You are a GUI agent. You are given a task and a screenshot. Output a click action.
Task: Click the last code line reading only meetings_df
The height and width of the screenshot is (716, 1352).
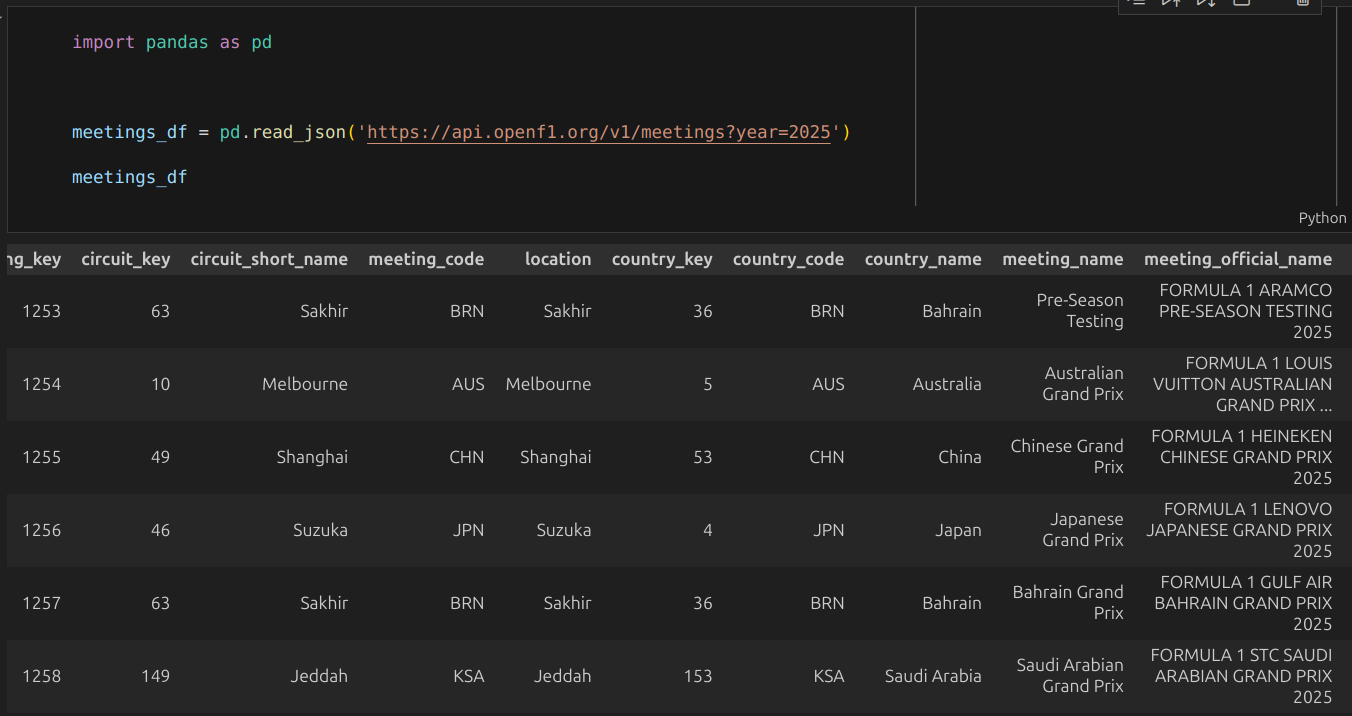click(x=130, y=177)
